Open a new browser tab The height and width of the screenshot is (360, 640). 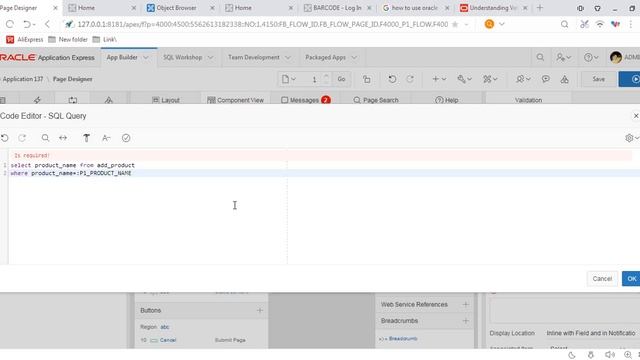[540, 8]
